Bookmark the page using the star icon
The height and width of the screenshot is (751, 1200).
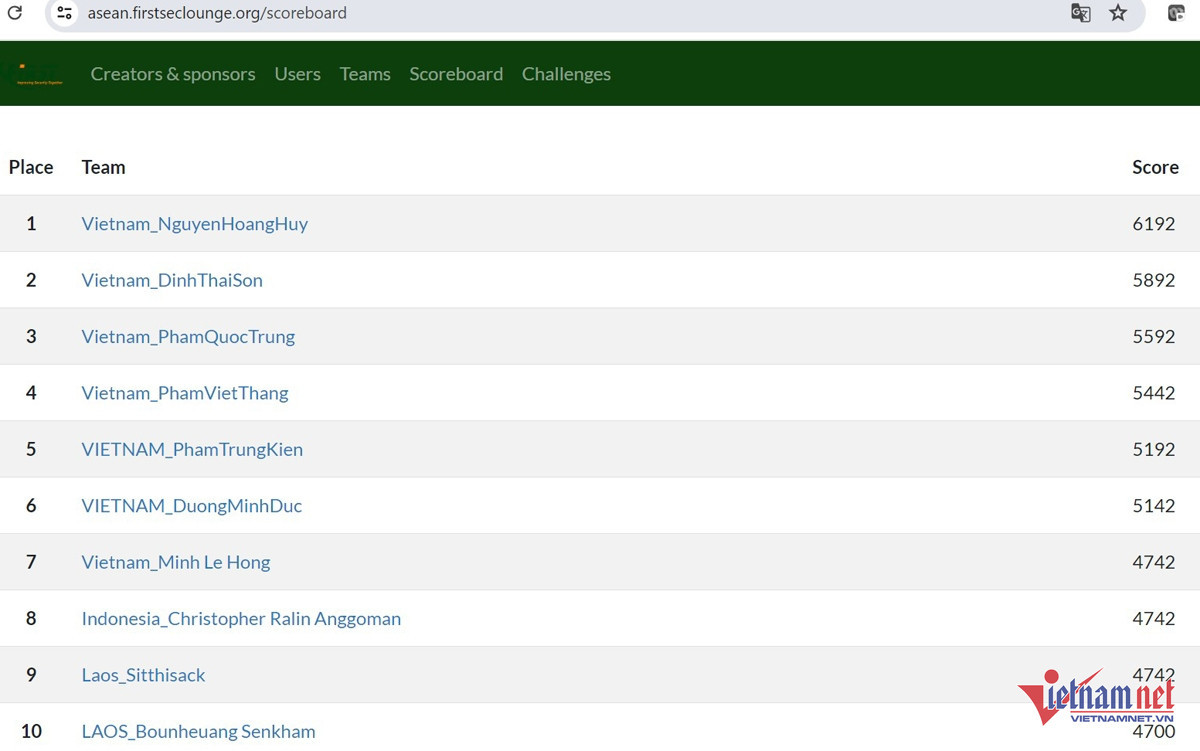(x=1118, y=13)
